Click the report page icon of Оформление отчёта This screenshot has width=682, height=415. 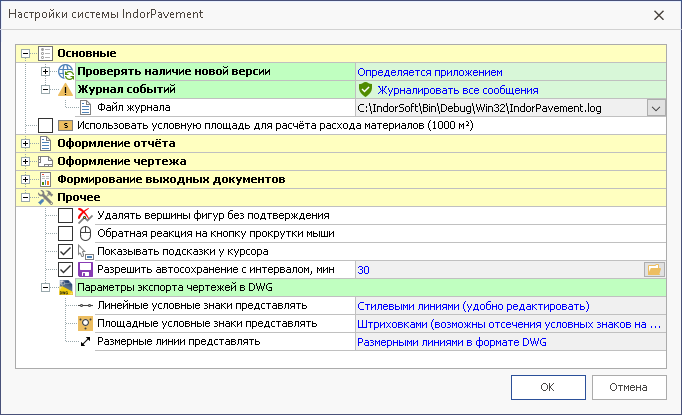[x=45, y=144]
